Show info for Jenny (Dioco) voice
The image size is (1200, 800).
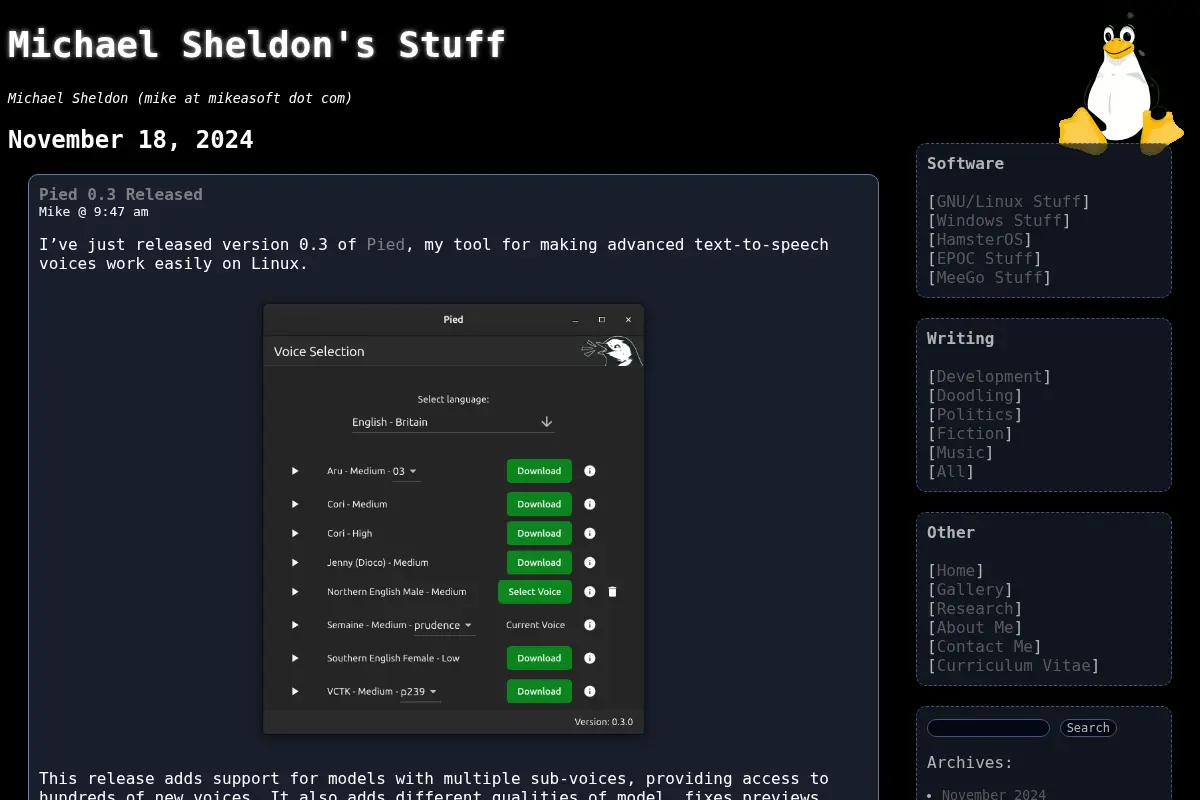pyautogui.click(x=590, y=562)
